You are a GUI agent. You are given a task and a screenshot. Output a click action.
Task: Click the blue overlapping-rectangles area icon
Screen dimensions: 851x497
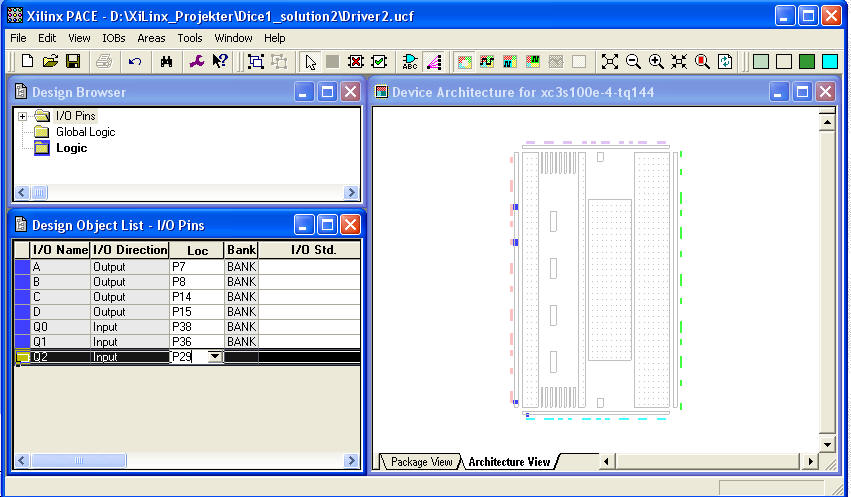(x=256, y=61)
